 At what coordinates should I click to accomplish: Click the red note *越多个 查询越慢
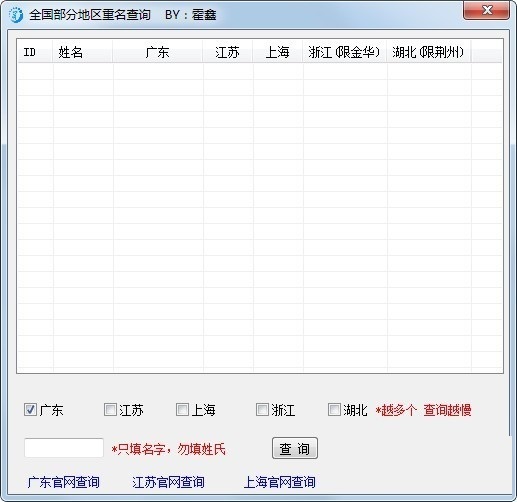tap(423, 410)
